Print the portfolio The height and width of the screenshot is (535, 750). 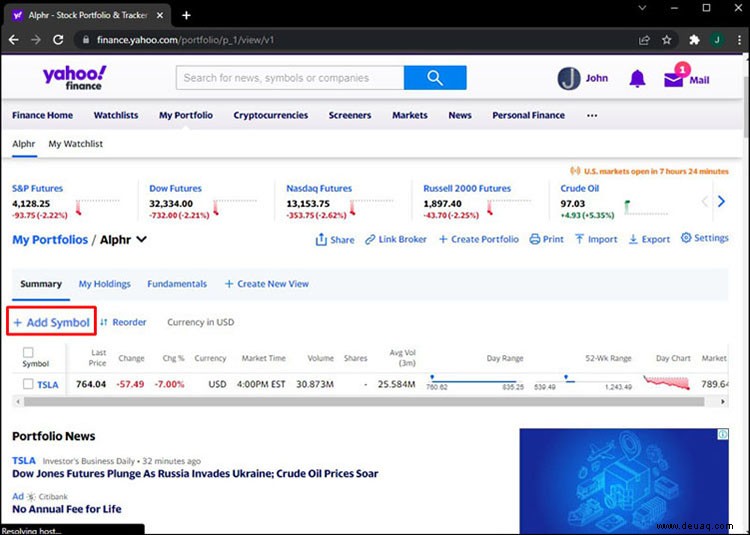[547, 239]
